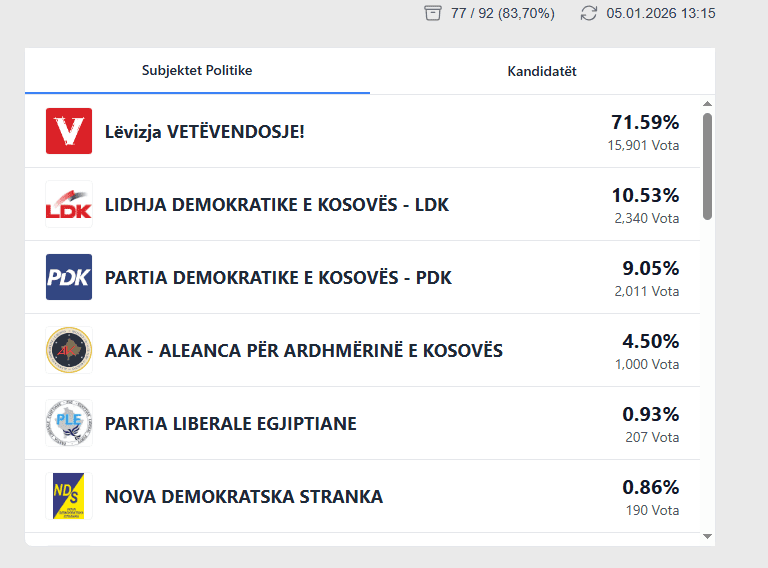
Task: Open AAK - ALEANCA PËR ARDHMËRINË E KOSOVËS
Action: (x=304, y=351)
